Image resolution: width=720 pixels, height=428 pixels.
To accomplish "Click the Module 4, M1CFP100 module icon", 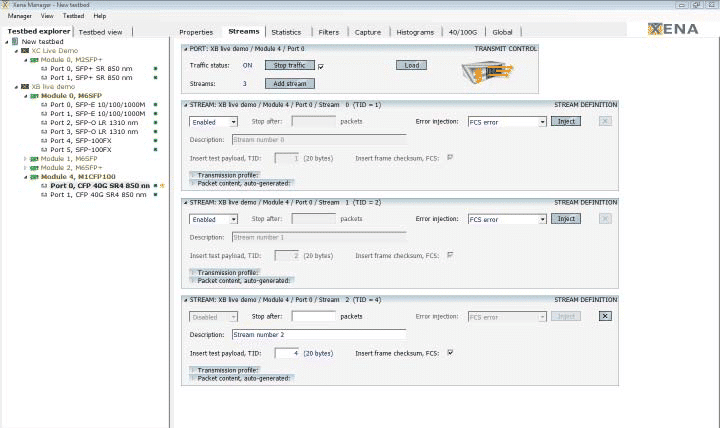I will (x=34, y=177).
